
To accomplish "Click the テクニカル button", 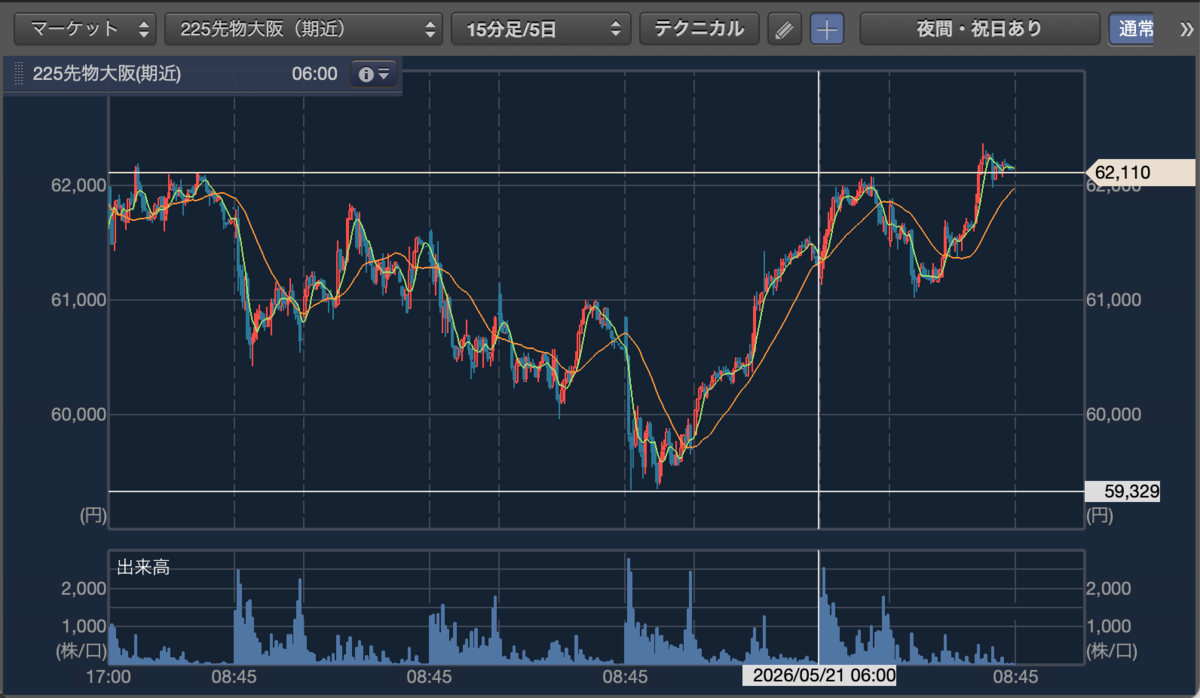I will click(x=699, y=28).
